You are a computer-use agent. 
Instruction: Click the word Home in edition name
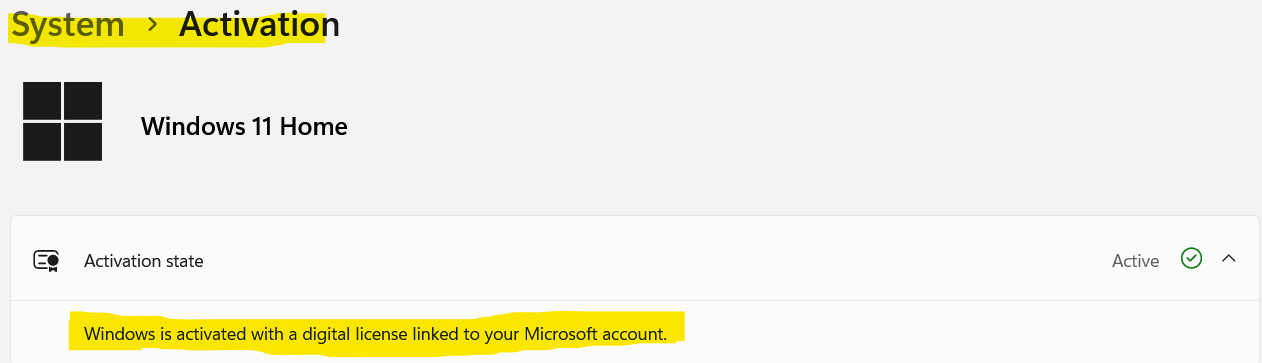tap(318, 126)
